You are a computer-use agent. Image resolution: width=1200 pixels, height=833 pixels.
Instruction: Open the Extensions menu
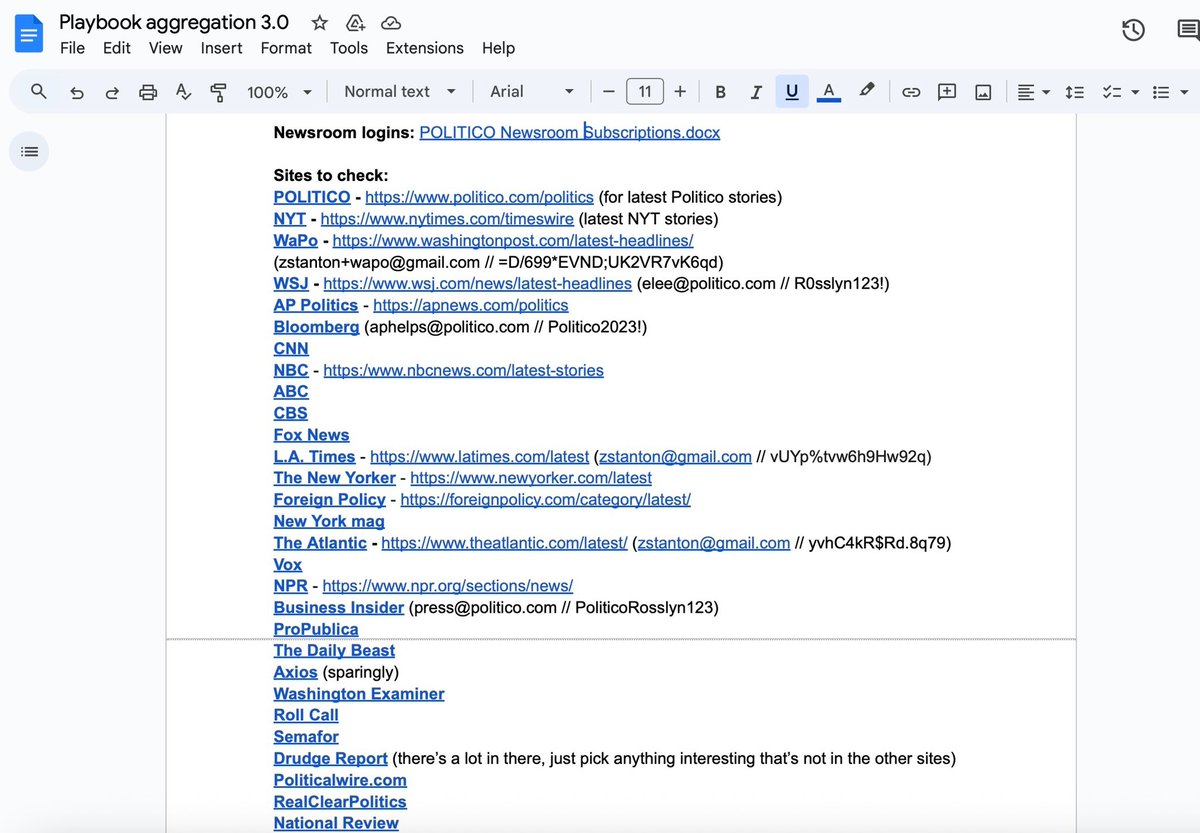coord(424,48)
